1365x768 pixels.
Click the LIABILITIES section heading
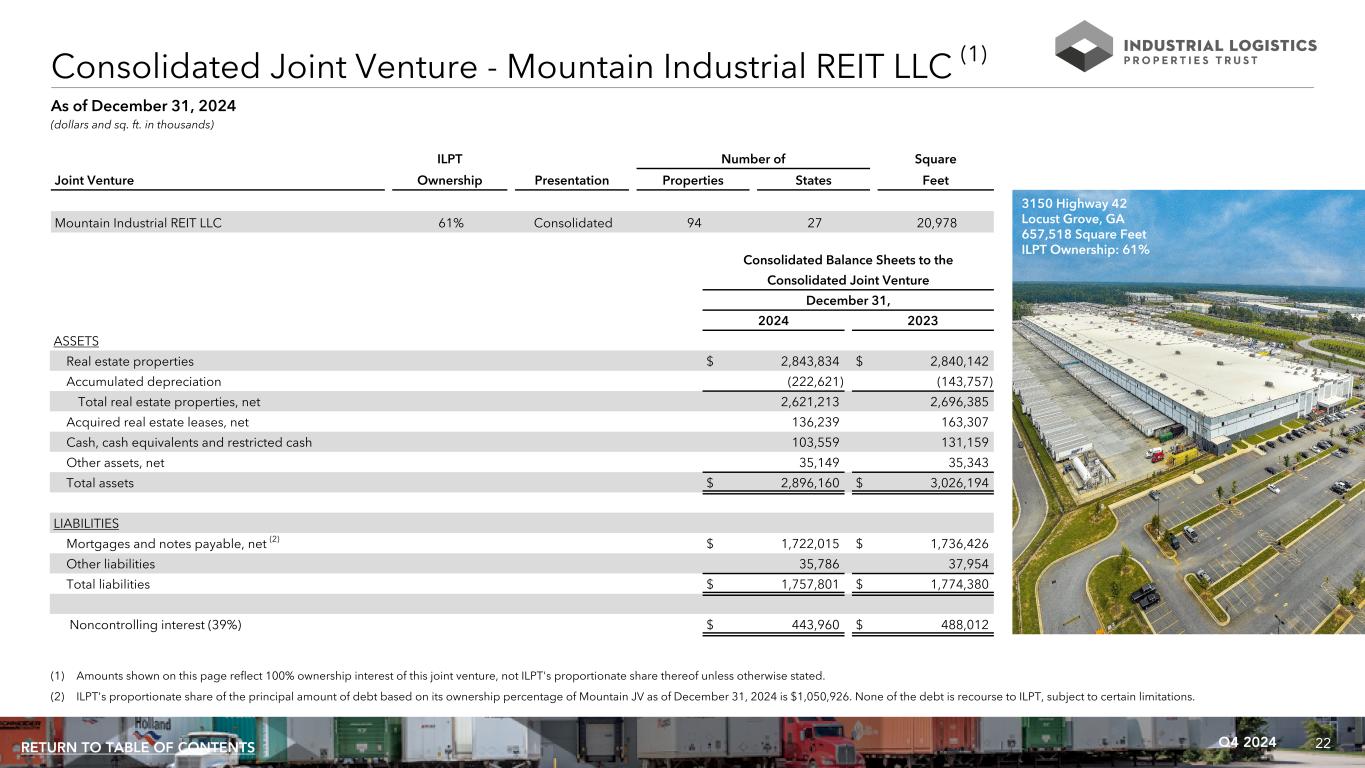click(x=86, y=523)
